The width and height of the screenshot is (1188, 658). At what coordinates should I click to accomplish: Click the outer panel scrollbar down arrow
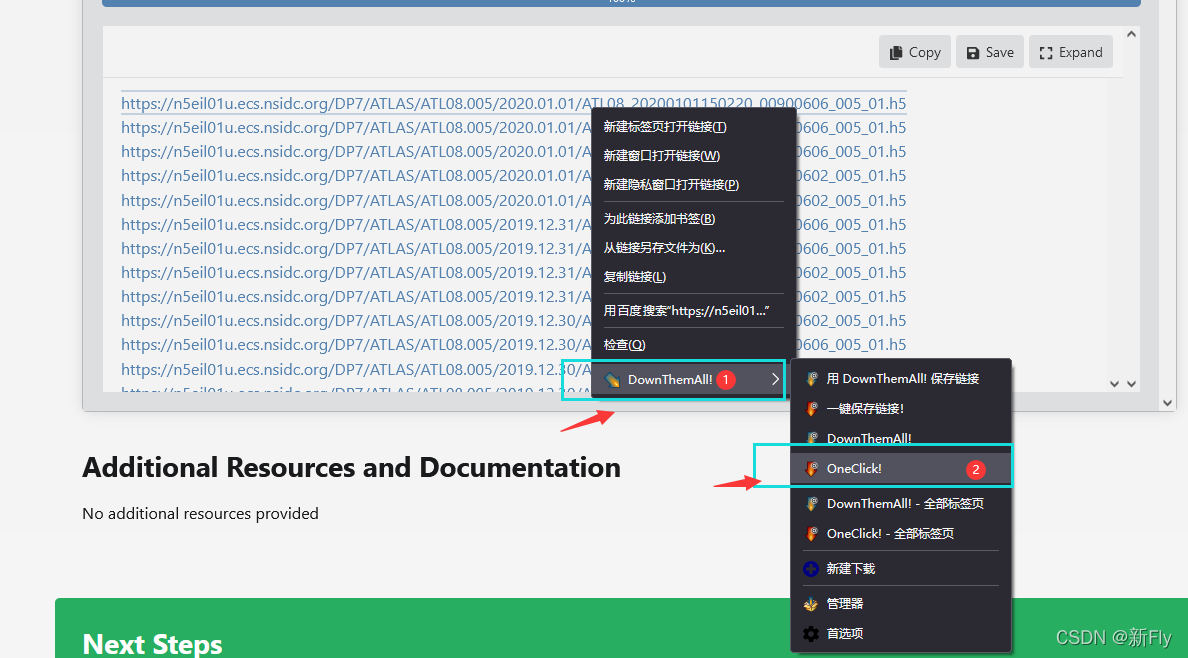coord(1168,403)
